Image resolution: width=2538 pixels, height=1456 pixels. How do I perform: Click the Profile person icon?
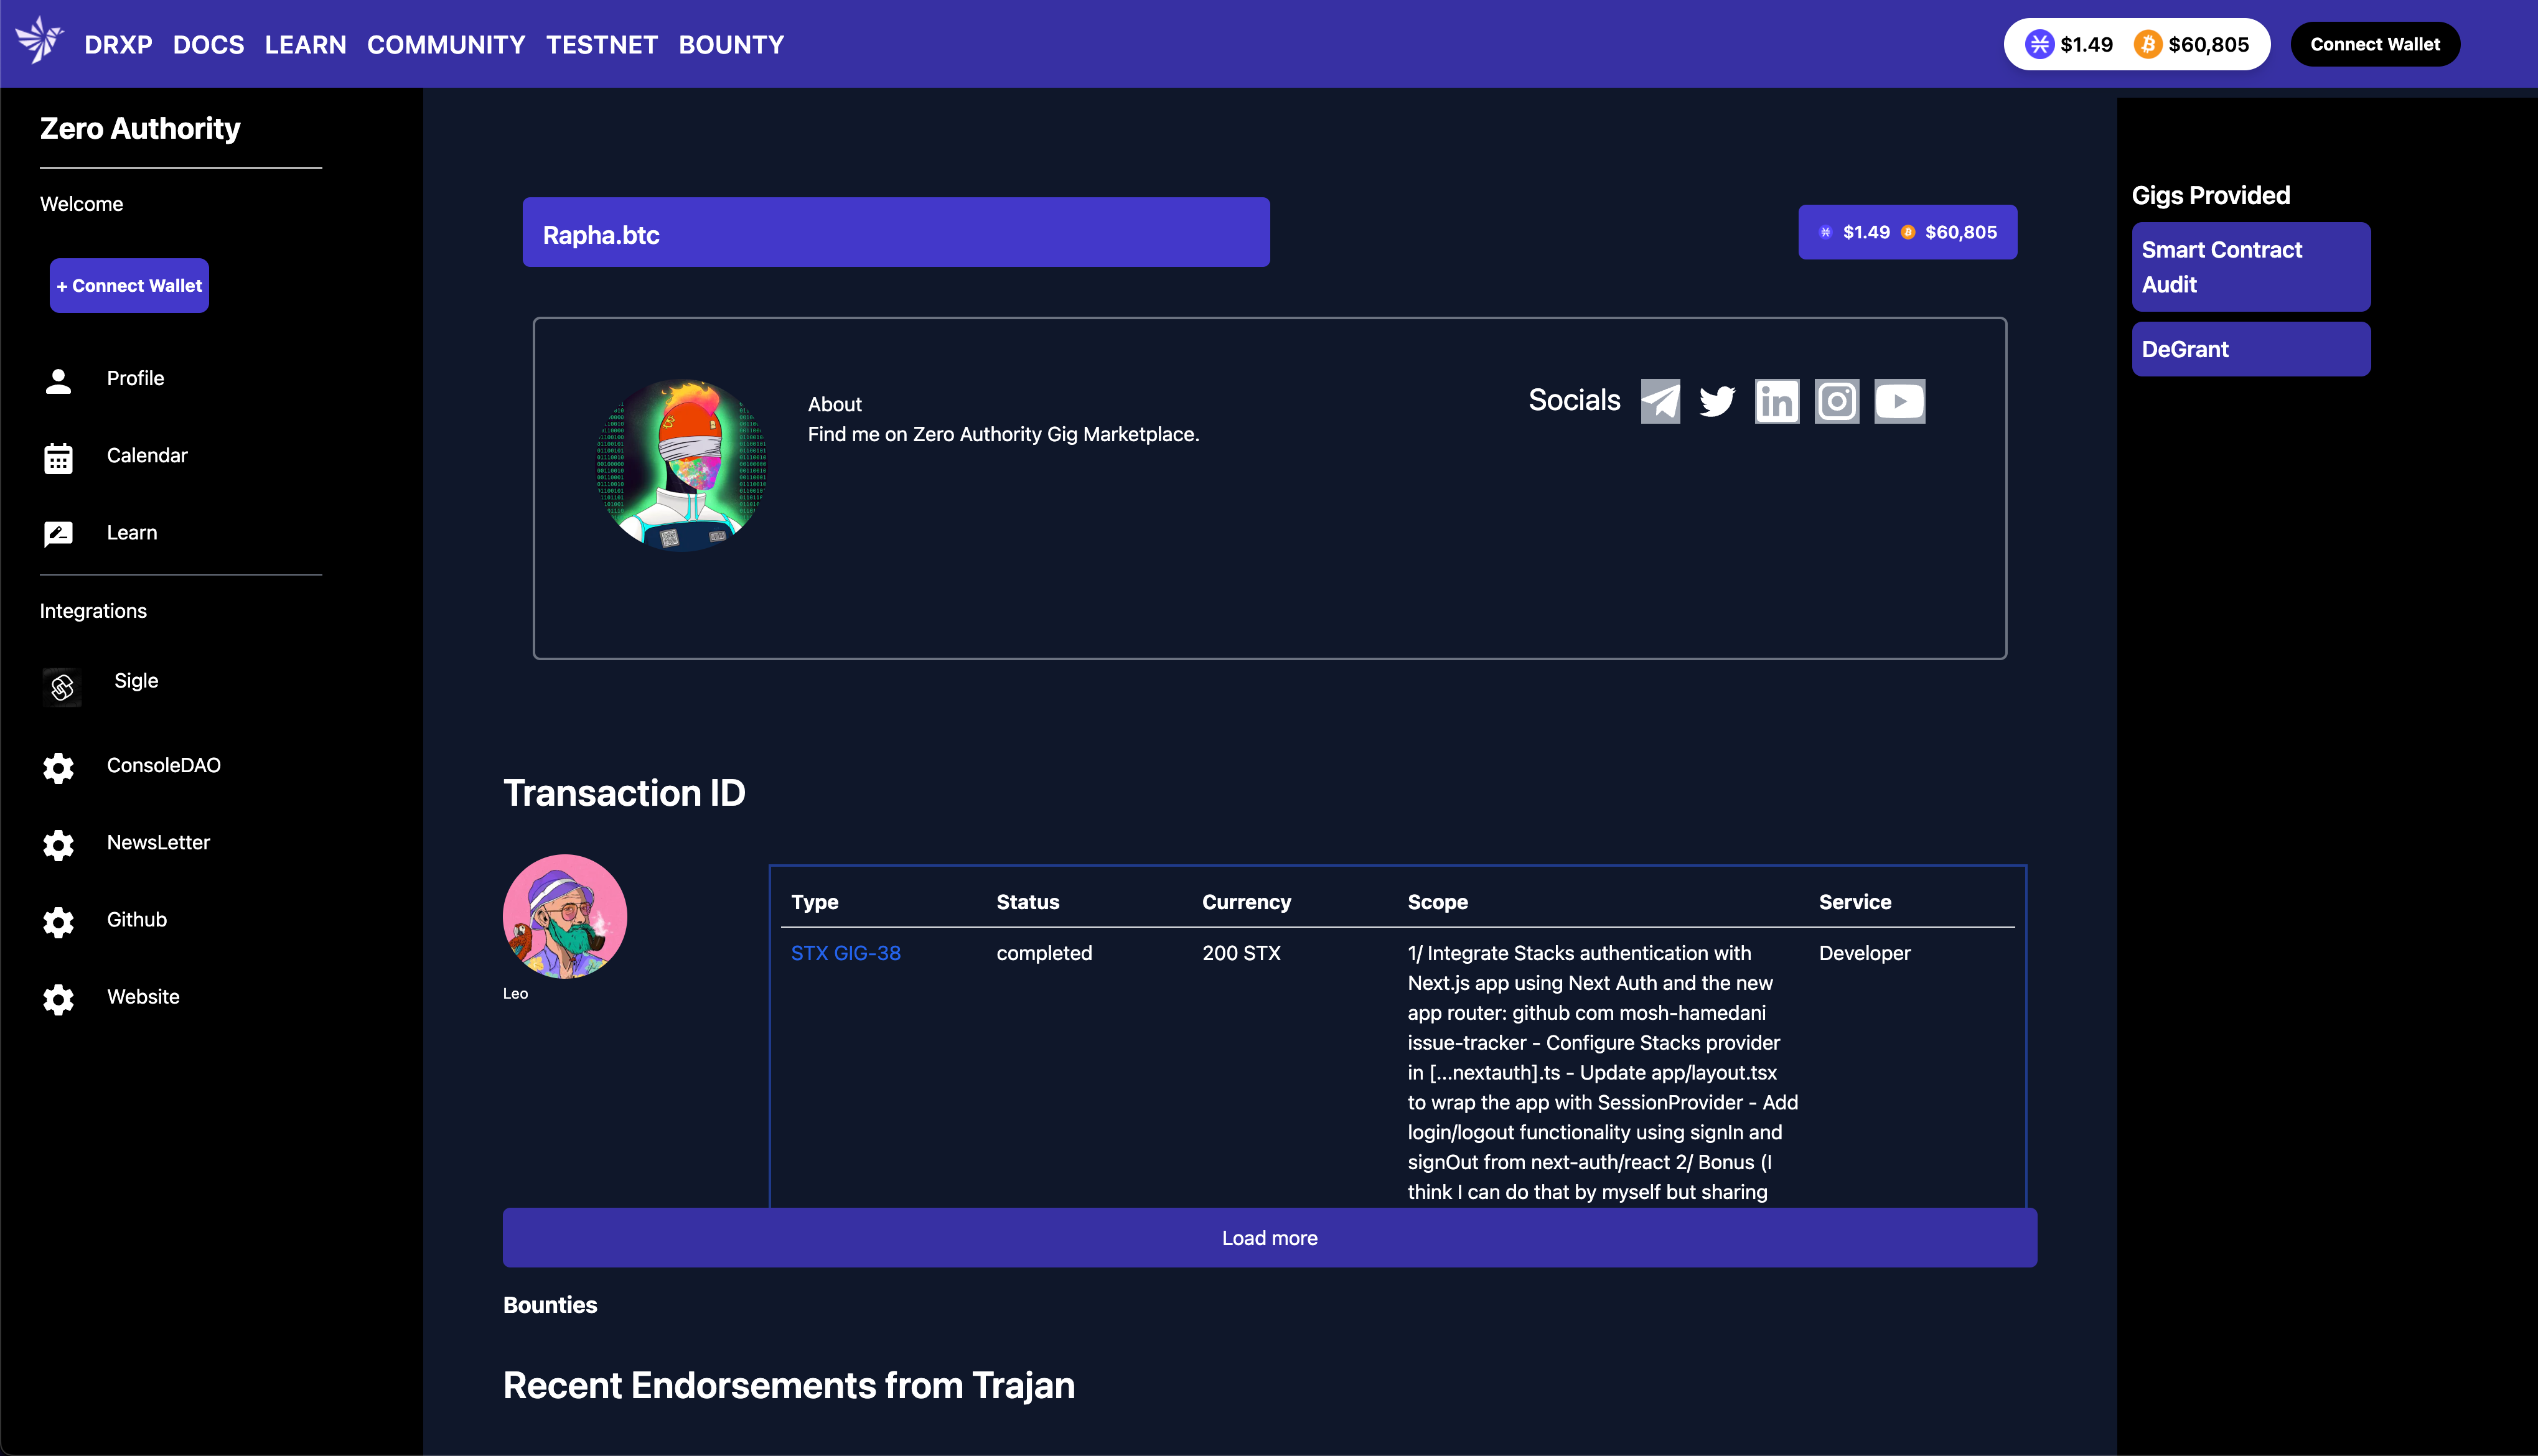[58, 380]
